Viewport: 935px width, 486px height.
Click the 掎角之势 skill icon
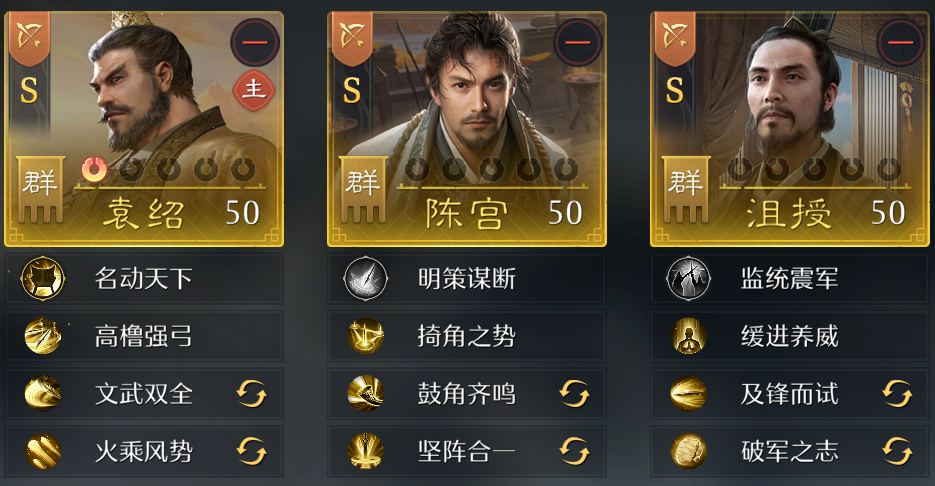point(366,336)
